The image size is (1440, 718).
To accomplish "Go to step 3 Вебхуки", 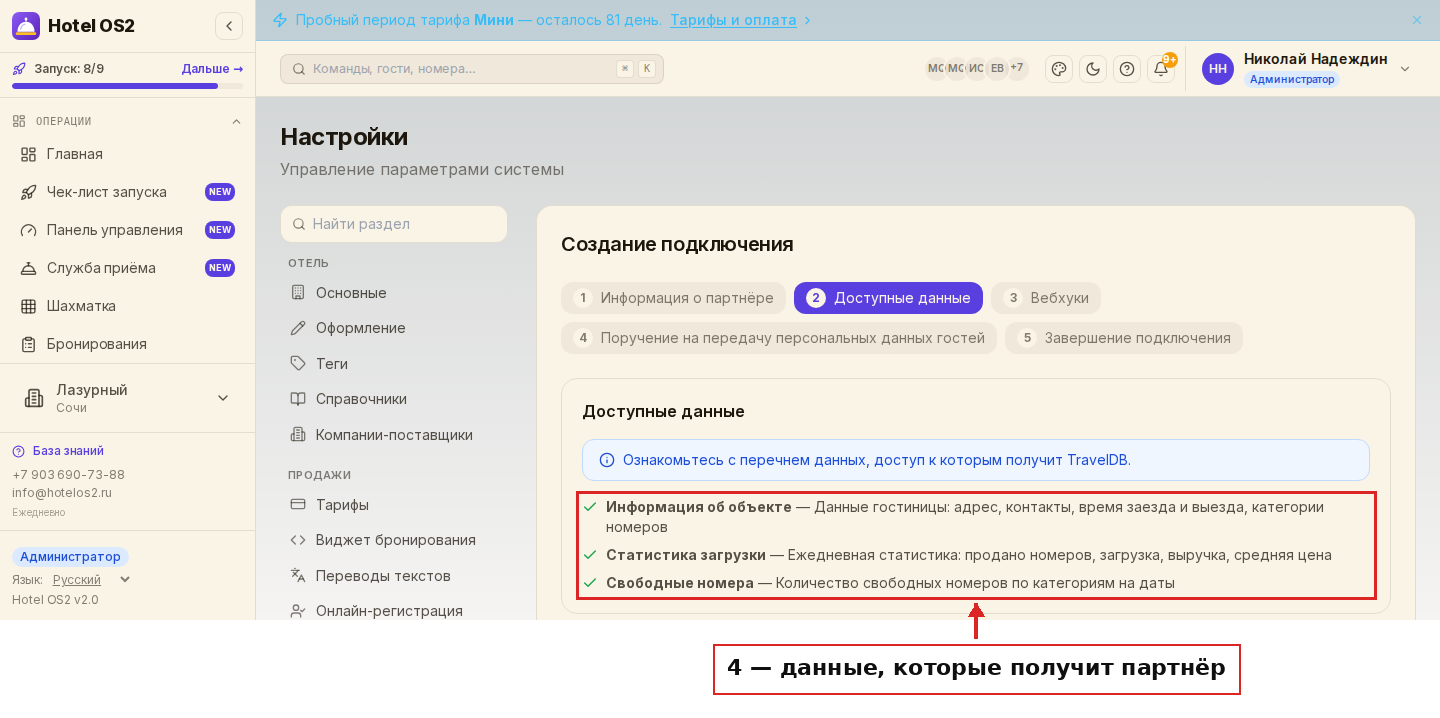I will coord(1046,298).
